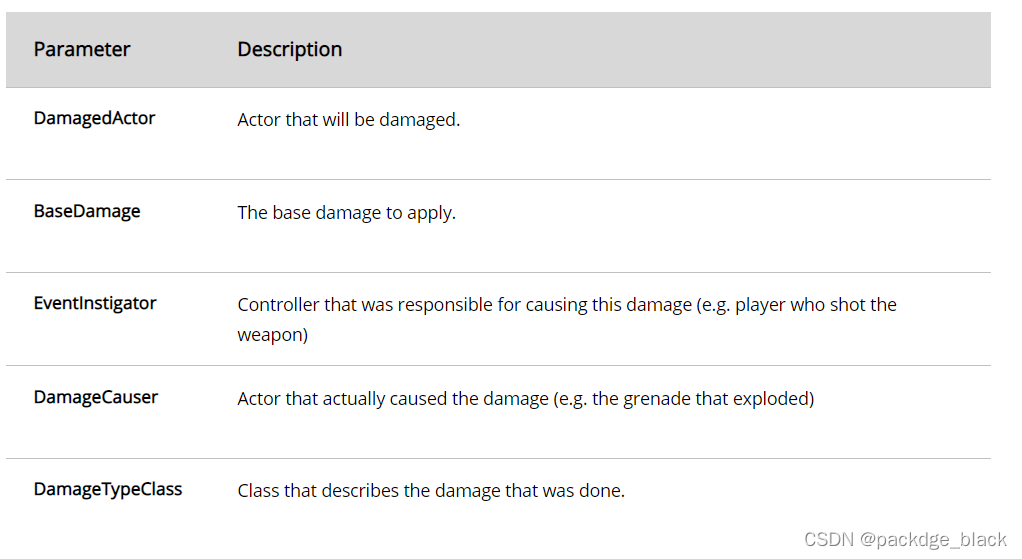Select the EventInstigator parameter name
The image size is (1022, 559).
95,304
